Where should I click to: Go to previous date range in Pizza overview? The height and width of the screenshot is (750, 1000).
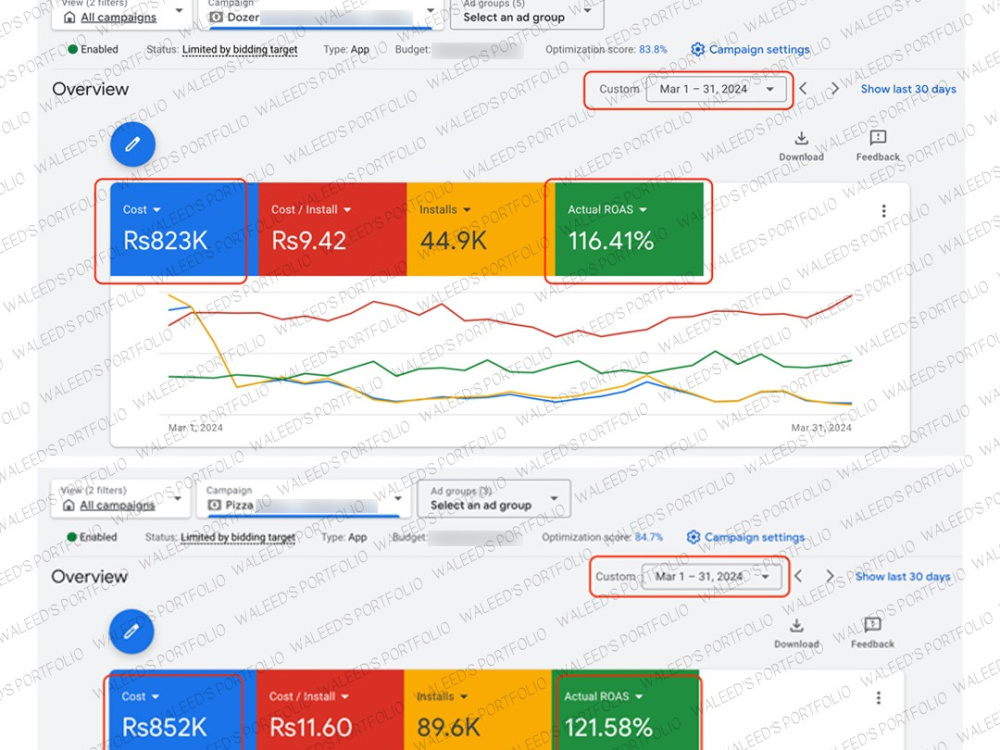click(798, 576)
